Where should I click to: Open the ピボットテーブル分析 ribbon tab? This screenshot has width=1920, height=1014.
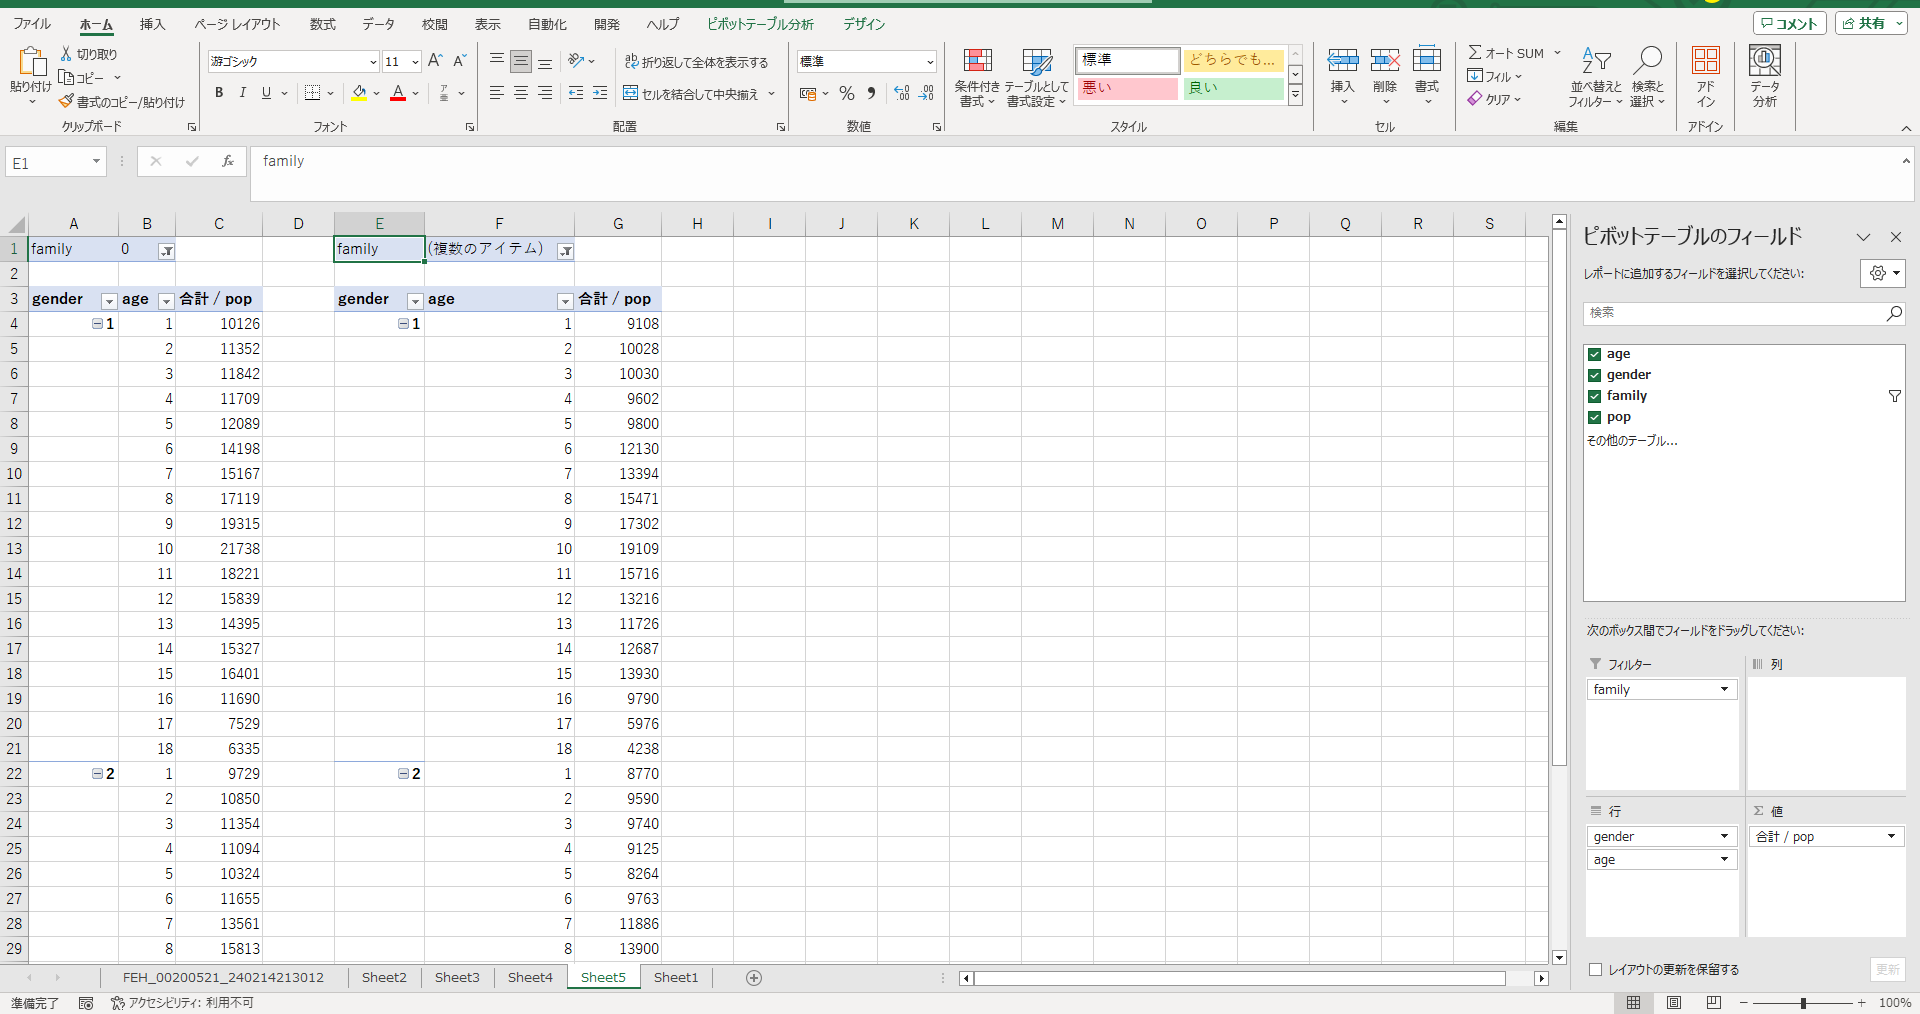760,24
